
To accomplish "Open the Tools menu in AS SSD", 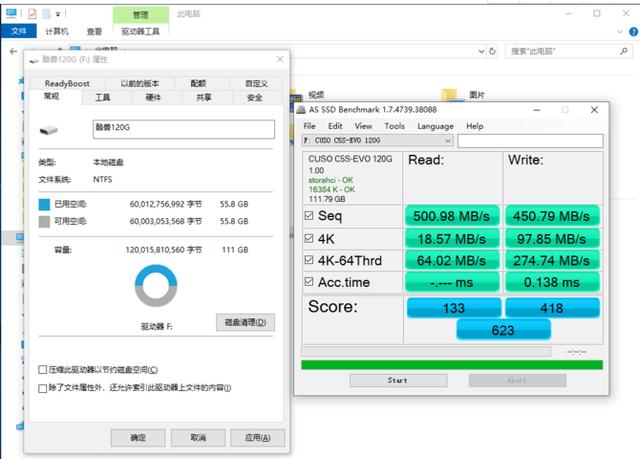I will click(394, 126).
